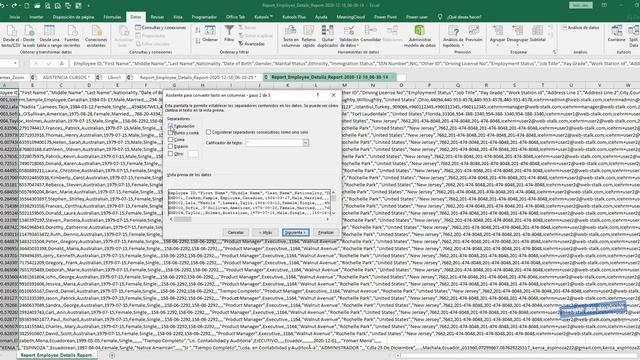Open Customize Quick Access Toolbar dropdown
640x360 pixels.
(x=88, y=6)
